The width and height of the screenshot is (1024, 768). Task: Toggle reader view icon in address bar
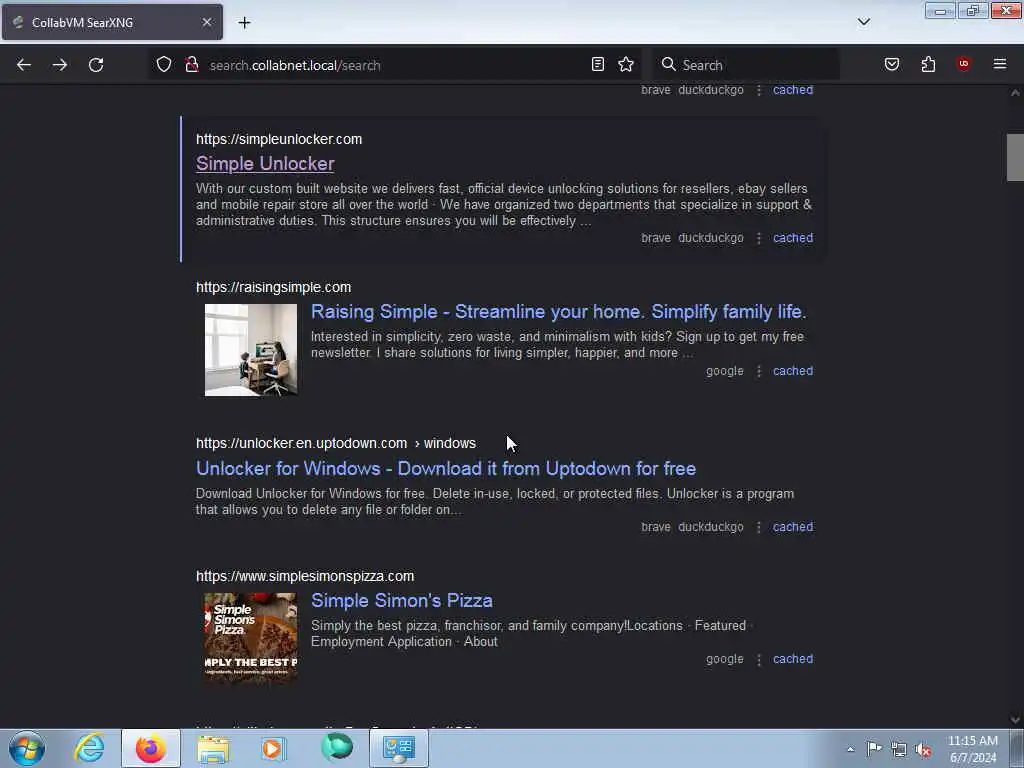[x=597, y=64]
